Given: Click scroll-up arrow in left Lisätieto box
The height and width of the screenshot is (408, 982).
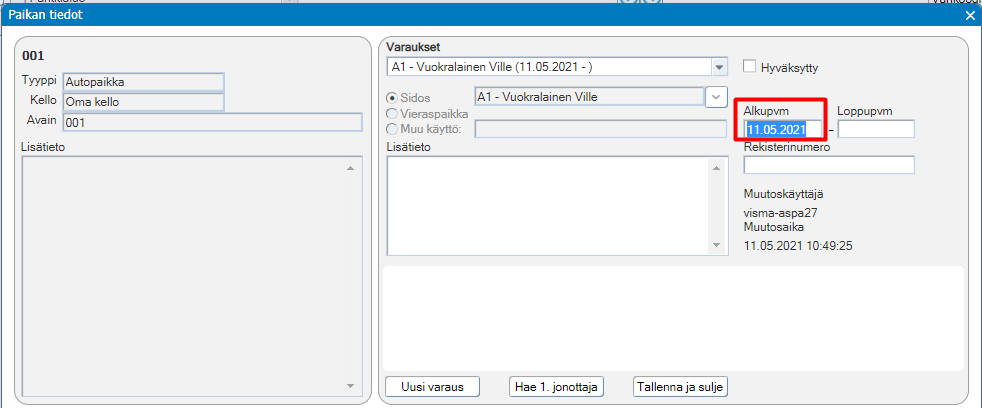Looking at the screenshot, I should 351,168.
